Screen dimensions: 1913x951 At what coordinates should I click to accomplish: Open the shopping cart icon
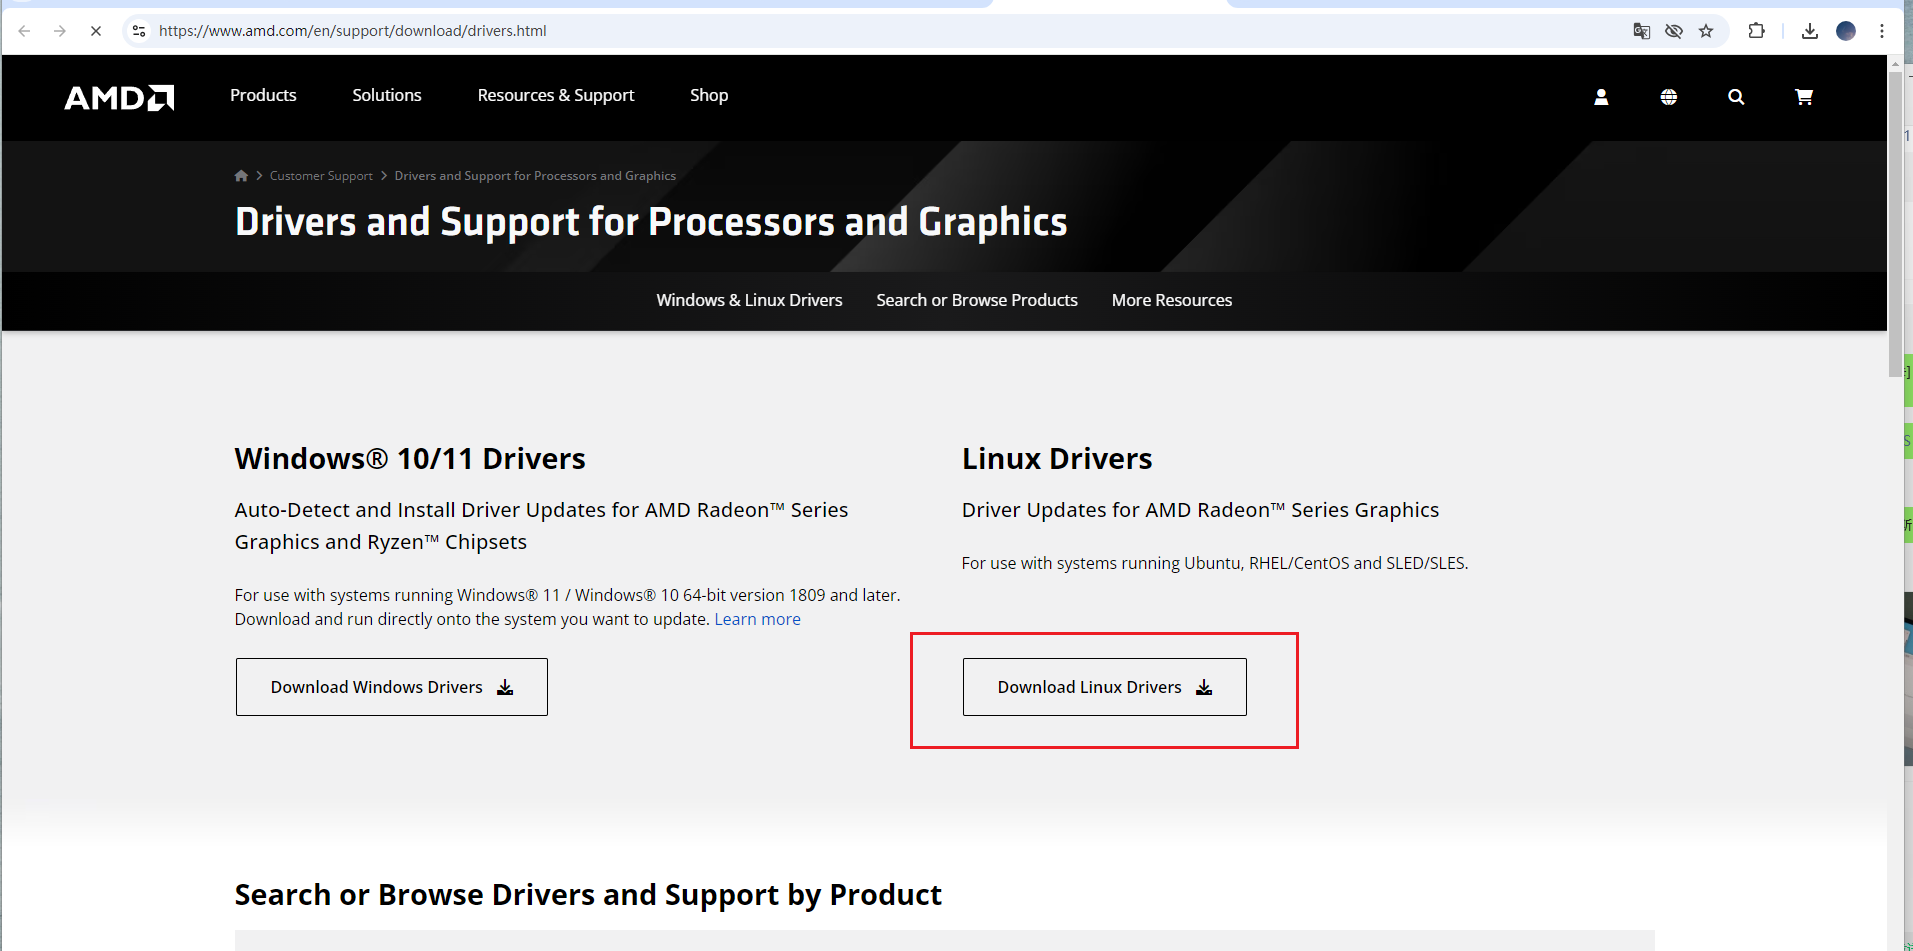(x=1804, y=97)
